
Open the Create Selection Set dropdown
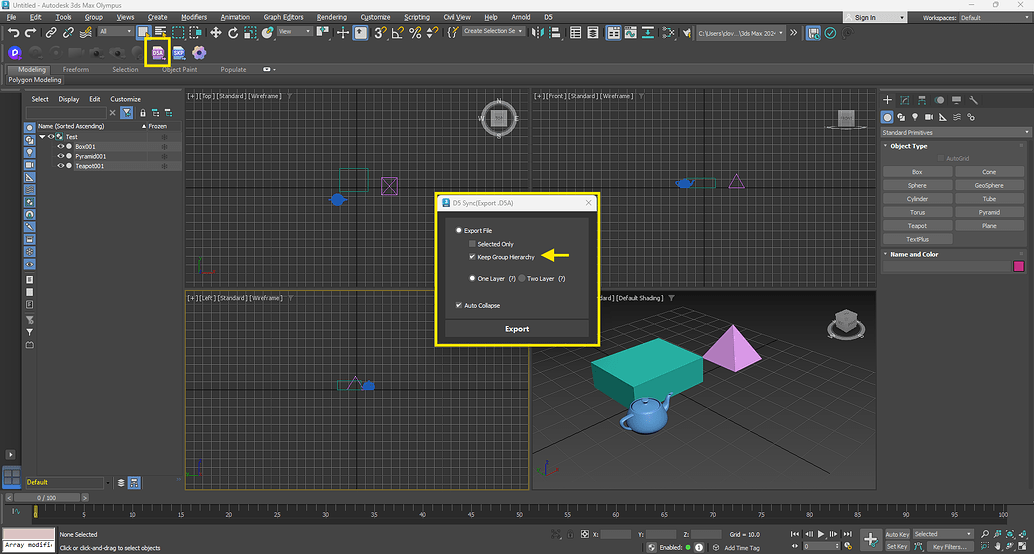493,31
